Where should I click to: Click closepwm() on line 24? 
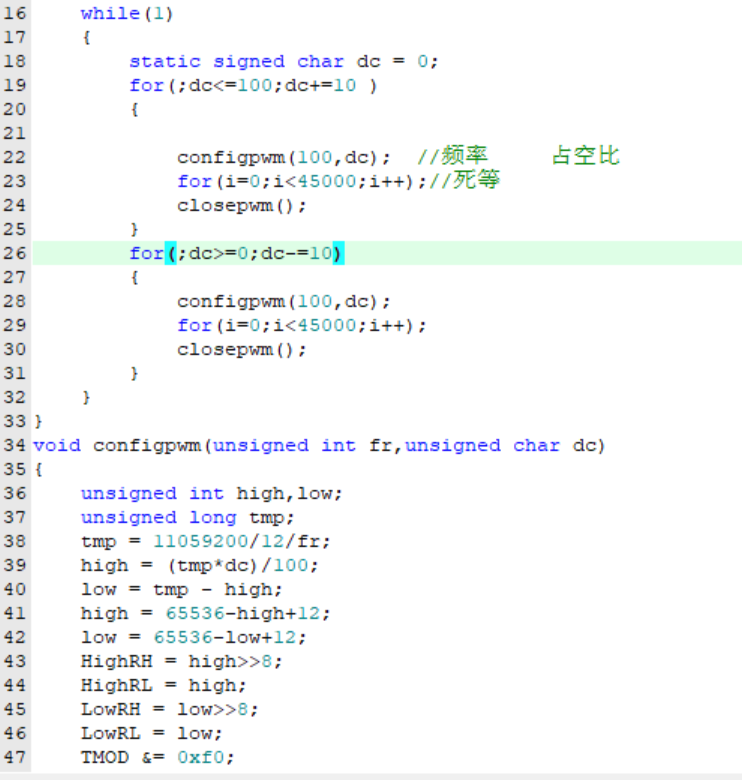coord(242,205)
